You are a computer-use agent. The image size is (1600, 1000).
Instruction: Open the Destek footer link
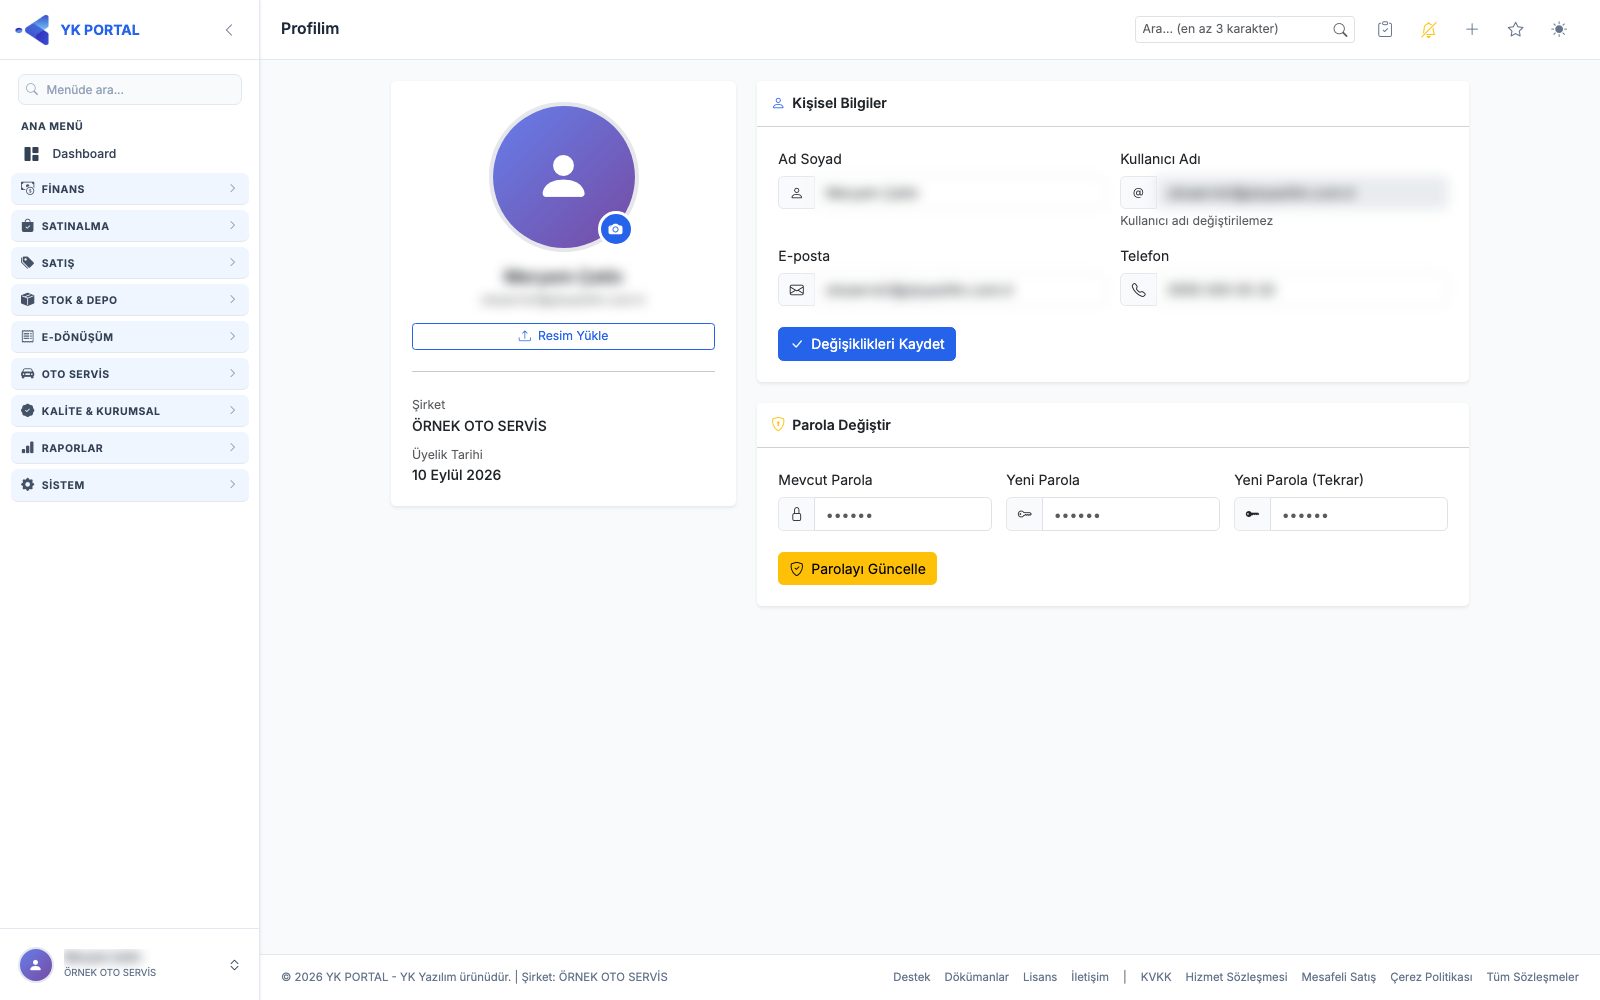click(911, 977)
